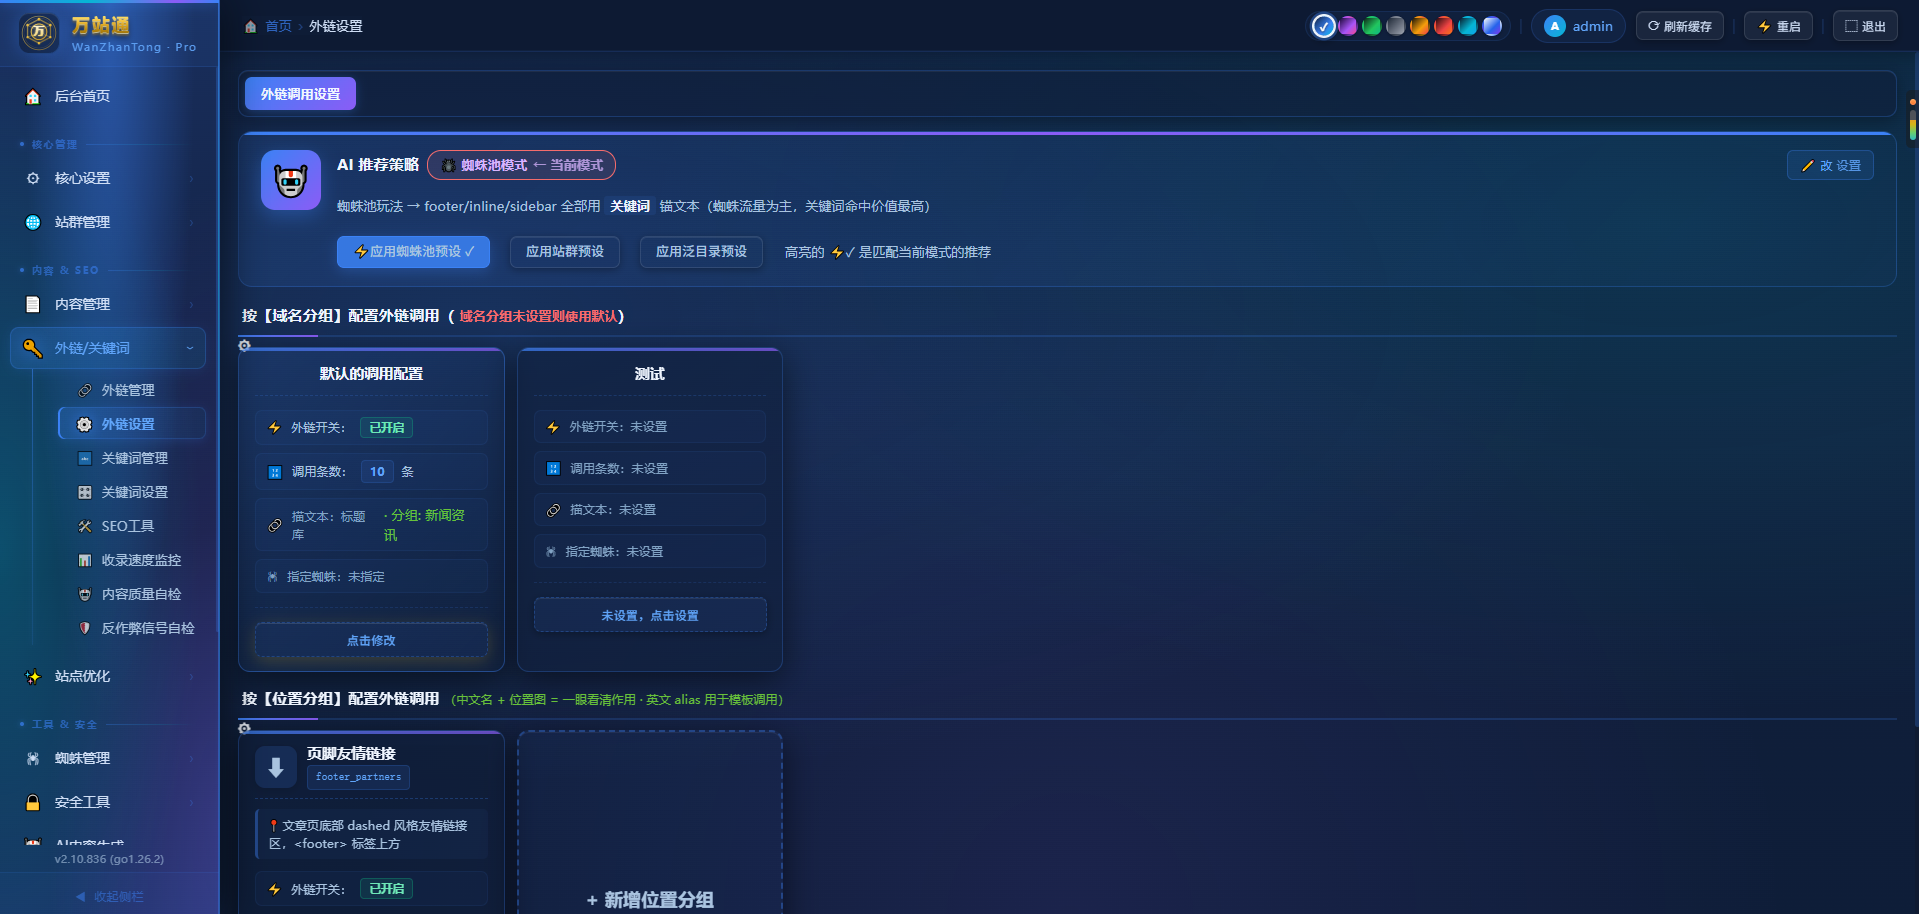
Task: Click the tools icon beside SEO工具
Action: pos(85,526)
